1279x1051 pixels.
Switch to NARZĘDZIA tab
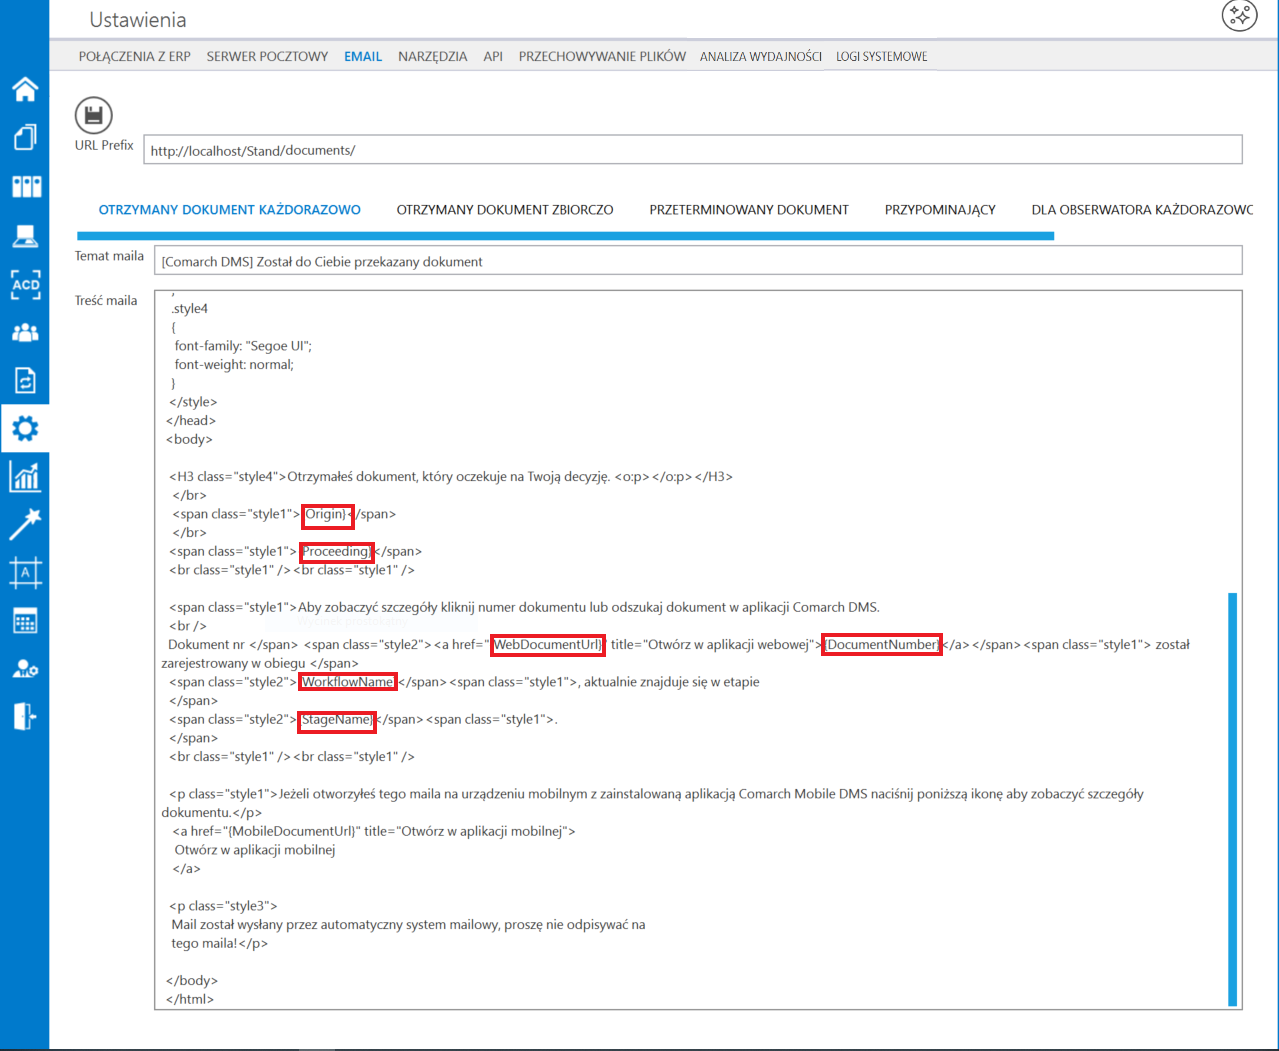(x=432, y=57)
